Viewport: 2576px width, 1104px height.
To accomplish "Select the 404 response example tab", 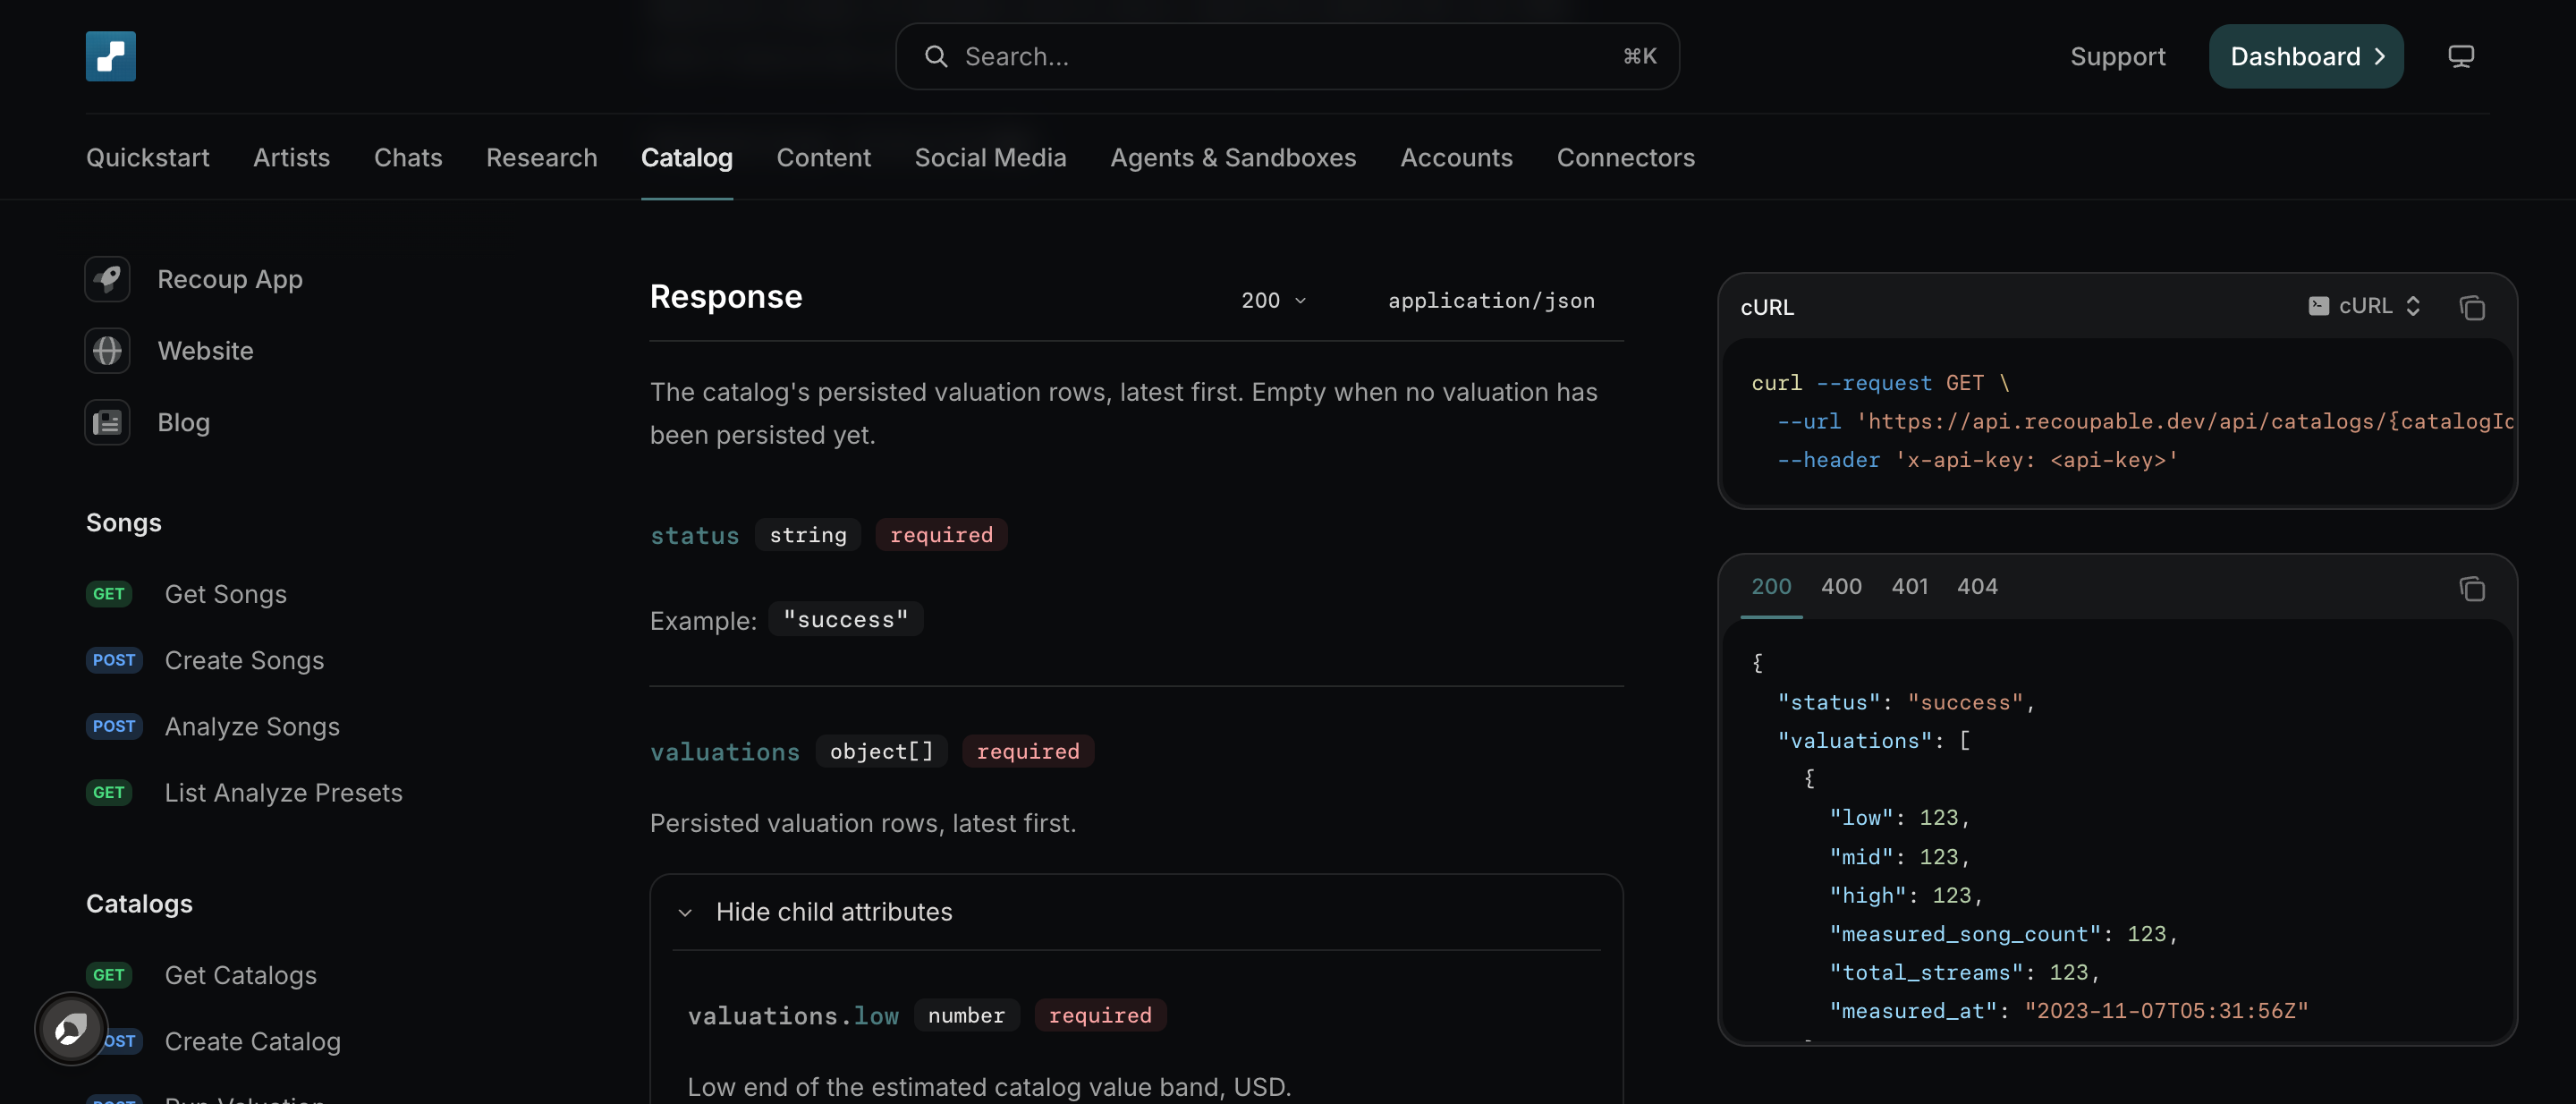I will (x=1977, y=587).
